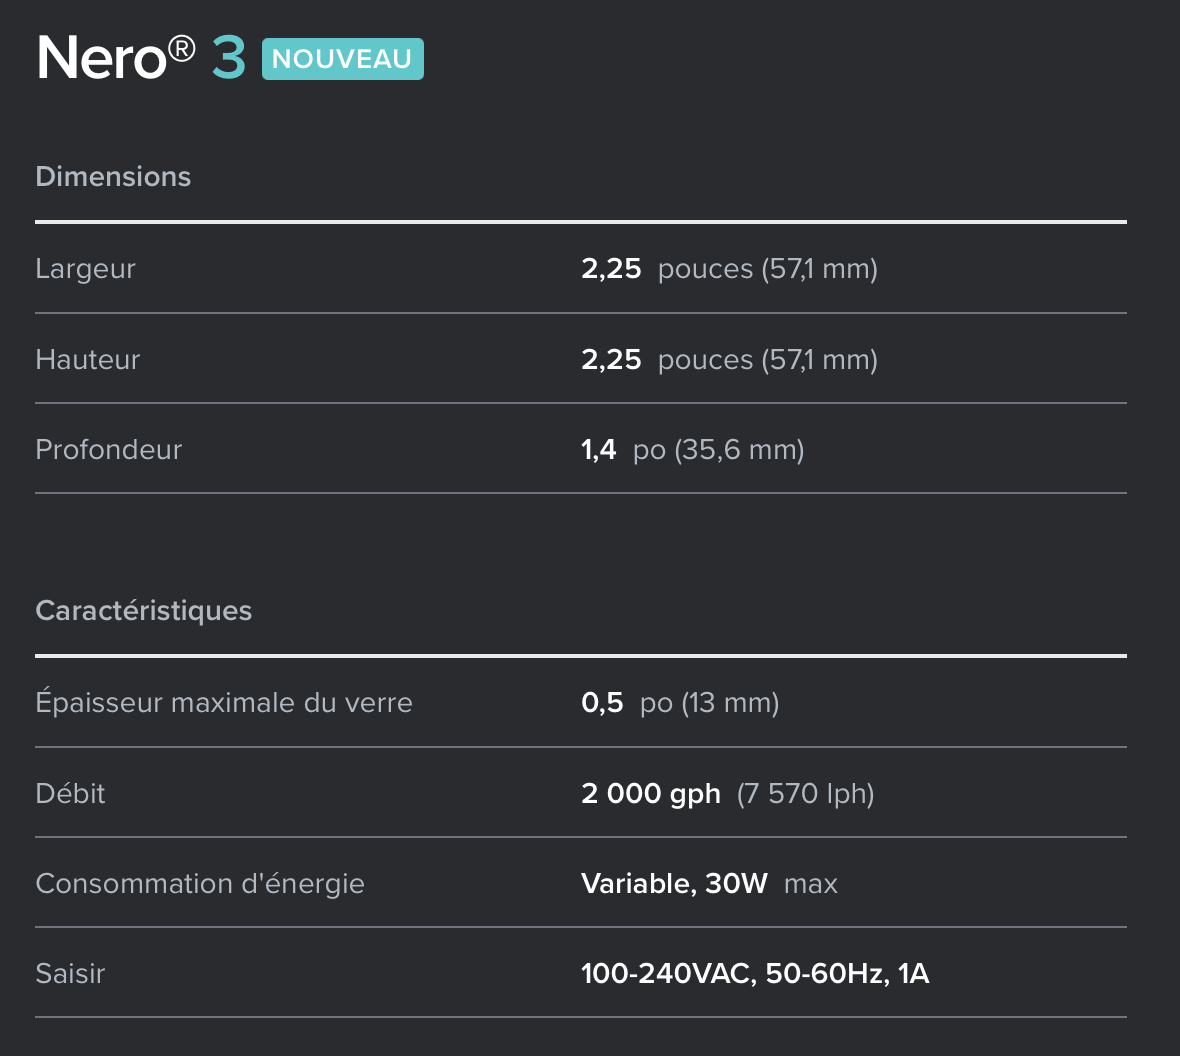This screenshot has width=1180, height=1056.
Task: Click the Profondeur row label
Action: tap(108, 449)
